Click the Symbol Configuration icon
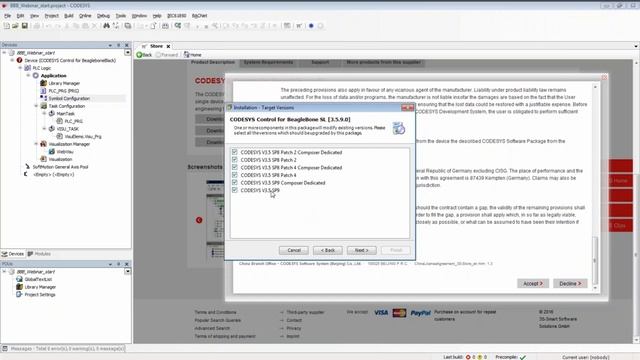 point(43,98)
